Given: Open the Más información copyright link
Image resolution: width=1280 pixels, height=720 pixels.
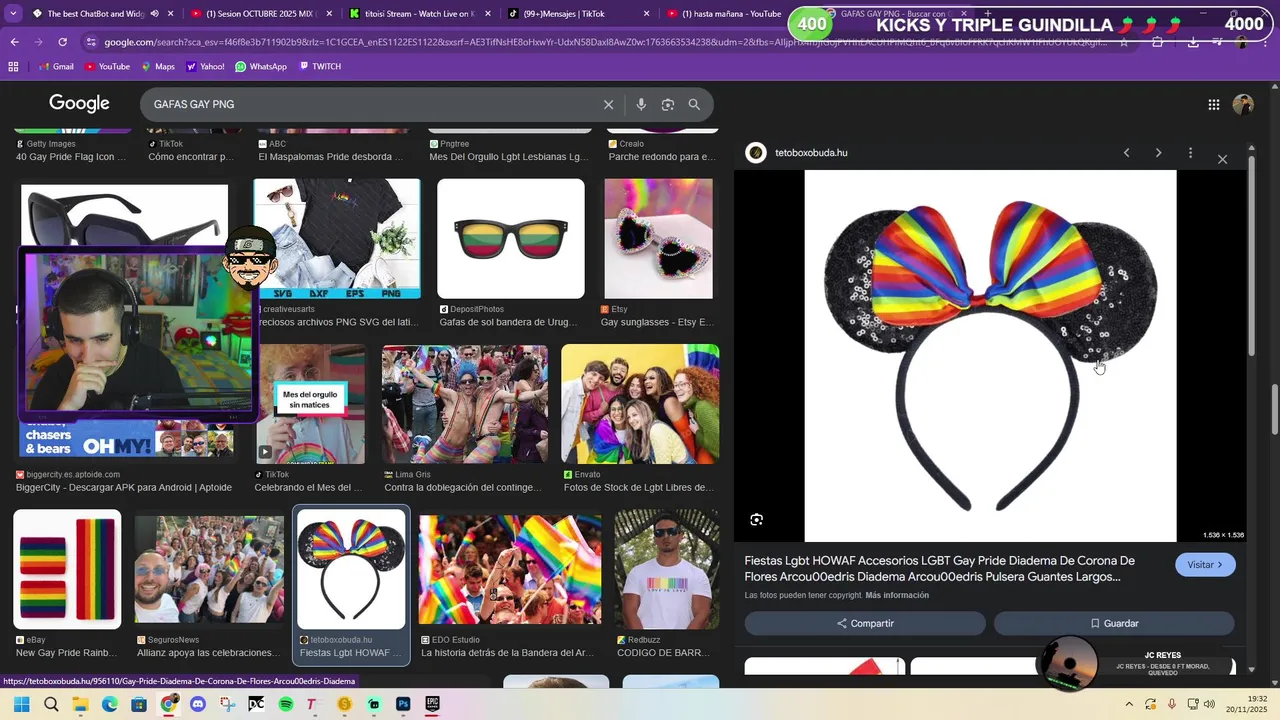Looking at the screenshot, I should [897, 595].
